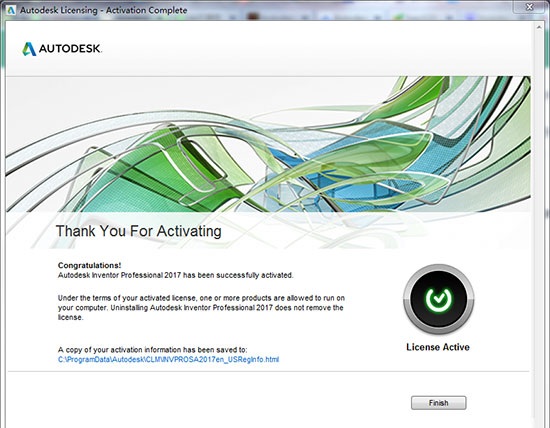This screenshot has width=550, height=428.
Task: Select the 'License Active' status label
Action: (438, 347)
